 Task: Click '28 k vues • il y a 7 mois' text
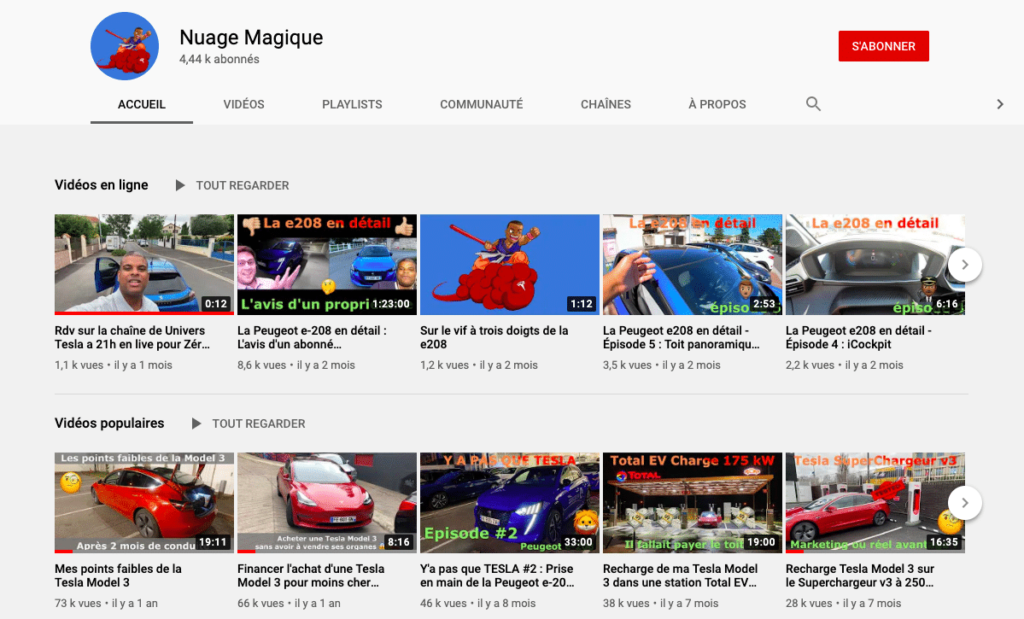[x=844, y=603]
